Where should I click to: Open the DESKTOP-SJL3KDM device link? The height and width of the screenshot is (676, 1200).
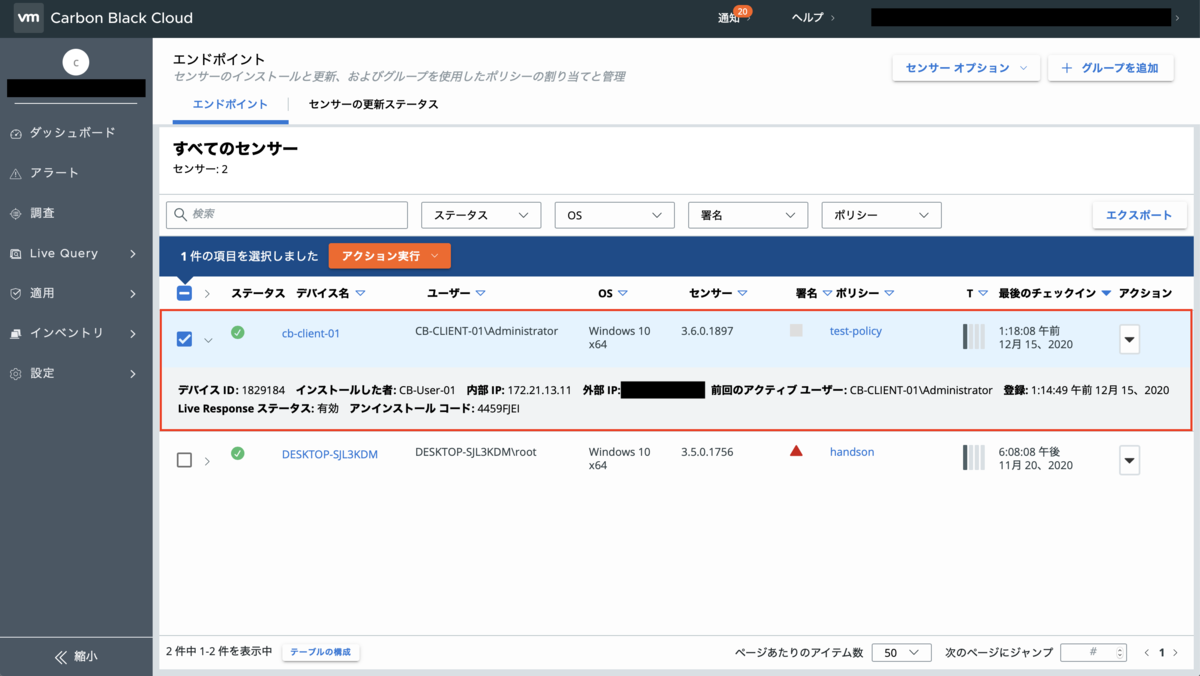(330, 454)
